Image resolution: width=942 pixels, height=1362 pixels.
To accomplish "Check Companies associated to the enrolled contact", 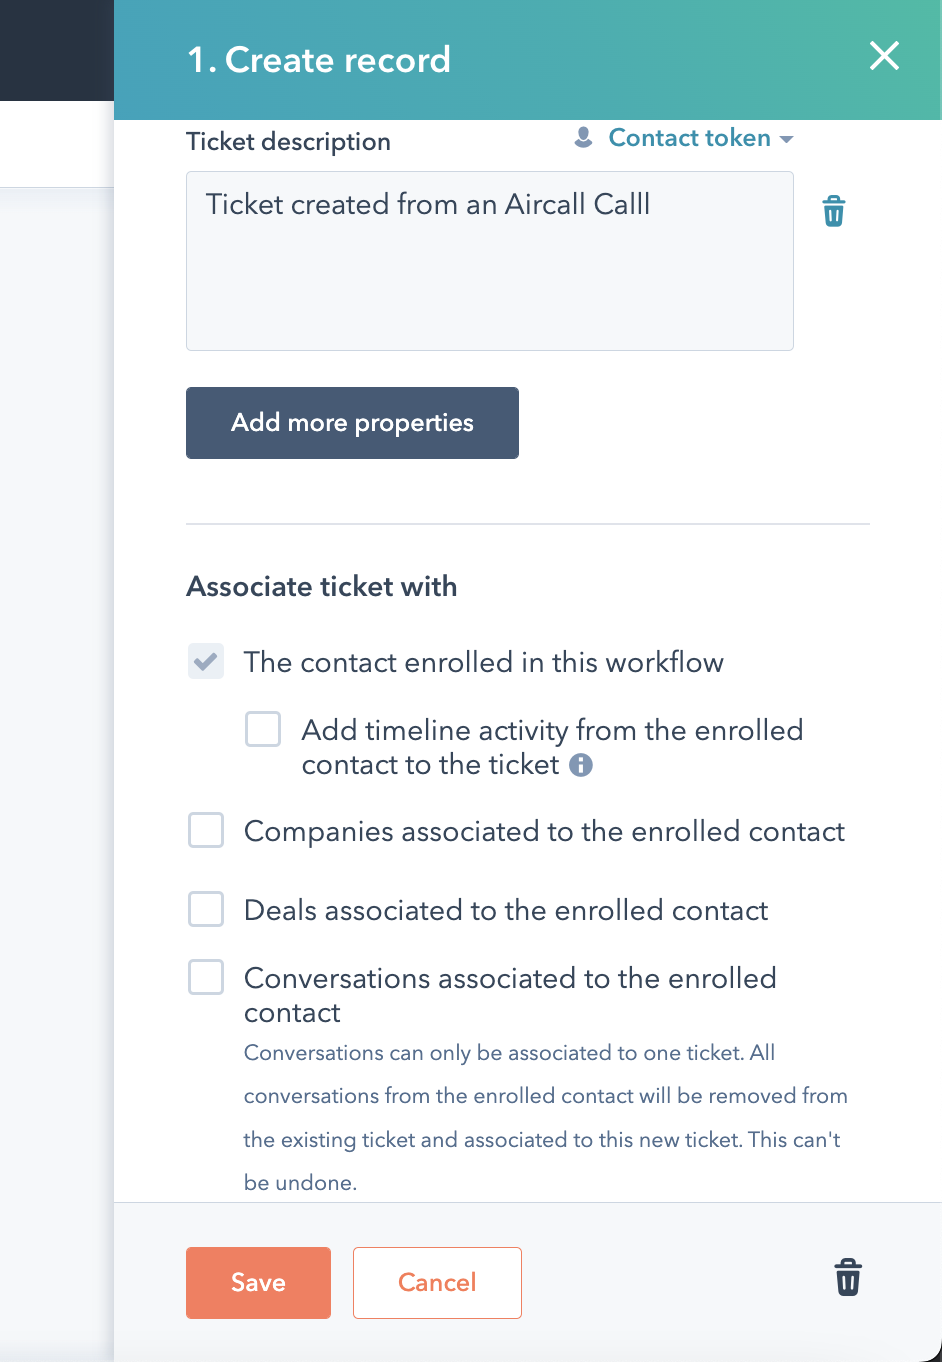I will pyautogui.click(x=206, y=830).
